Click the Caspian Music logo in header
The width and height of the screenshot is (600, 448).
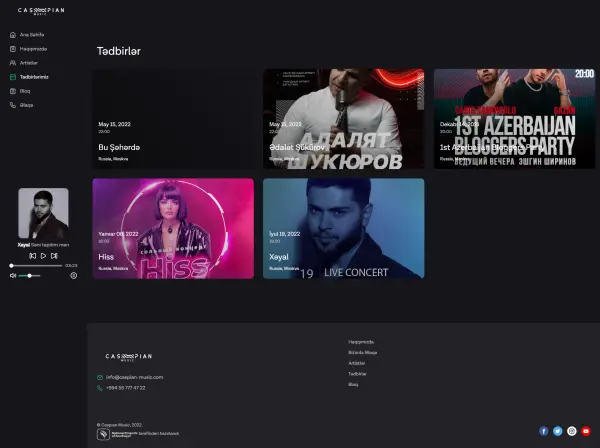click(x=41, y=11)
